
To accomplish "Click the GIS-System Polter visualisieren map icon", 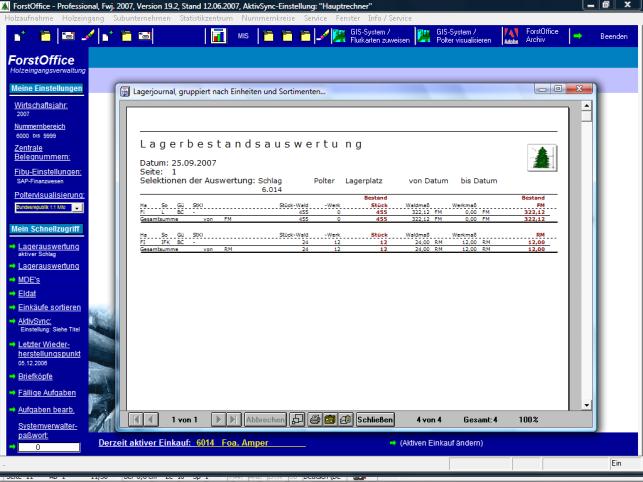I will tap(424, 36).
